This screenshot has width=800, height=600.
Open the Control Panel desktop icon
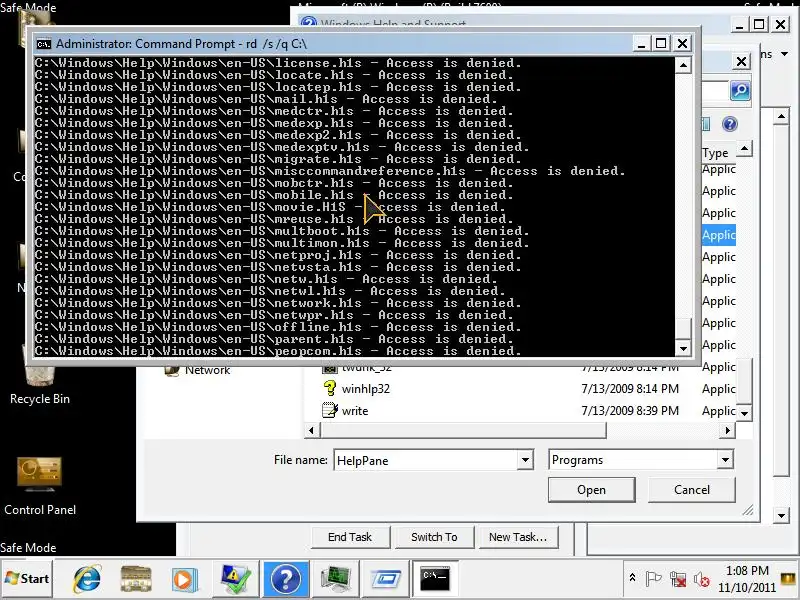coord(40,486)
